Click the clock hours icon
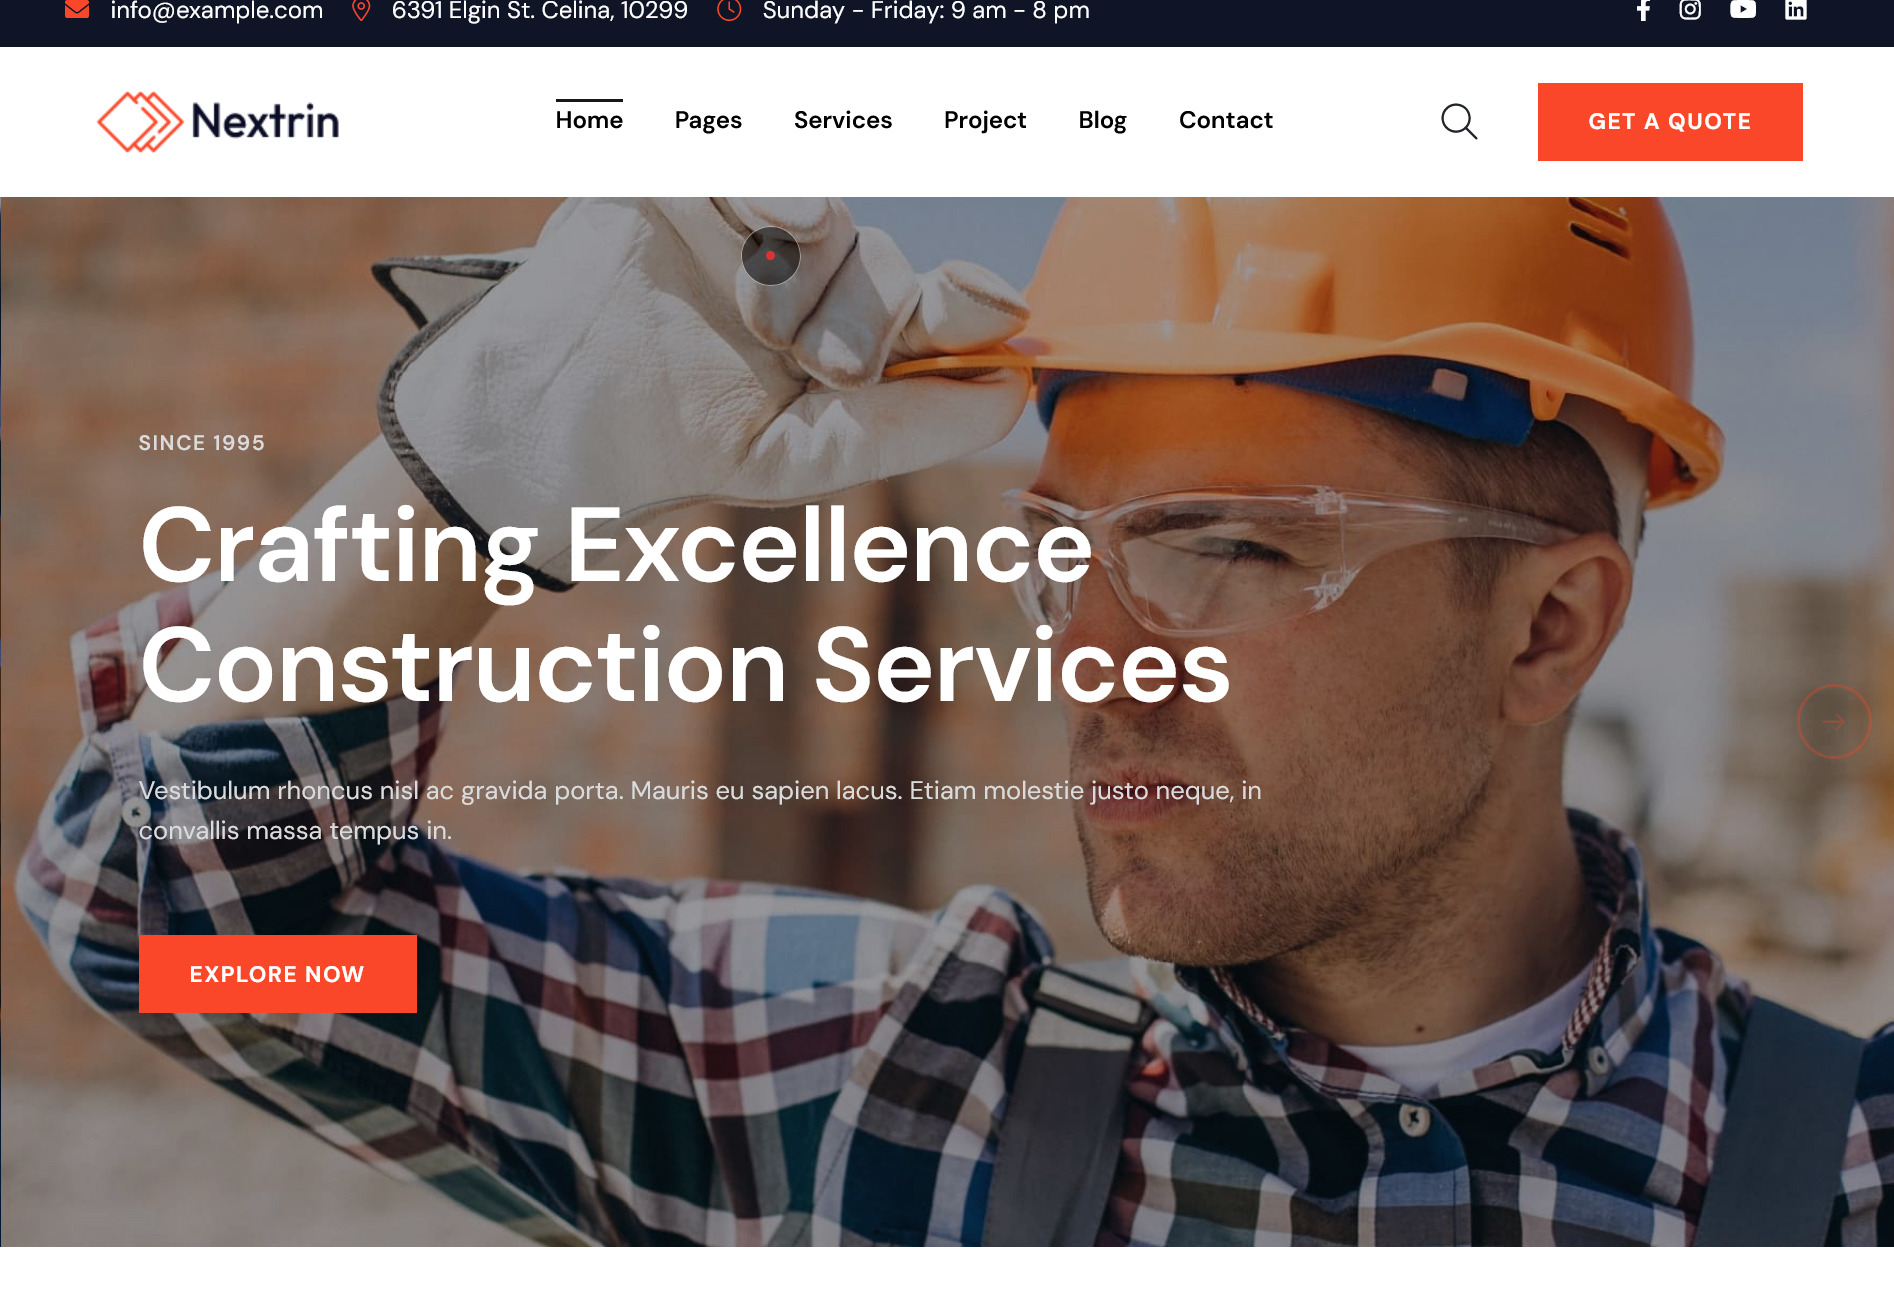 click(729, 10)
